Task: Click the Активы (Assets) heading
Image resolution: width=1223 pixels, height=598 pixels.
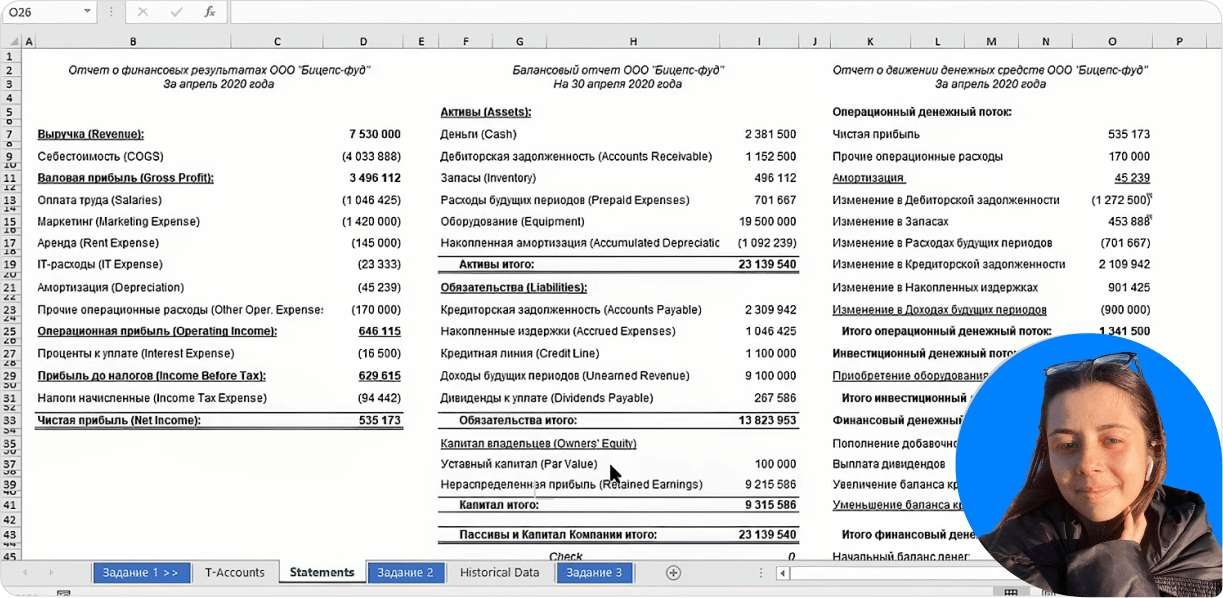Action: 485,112
